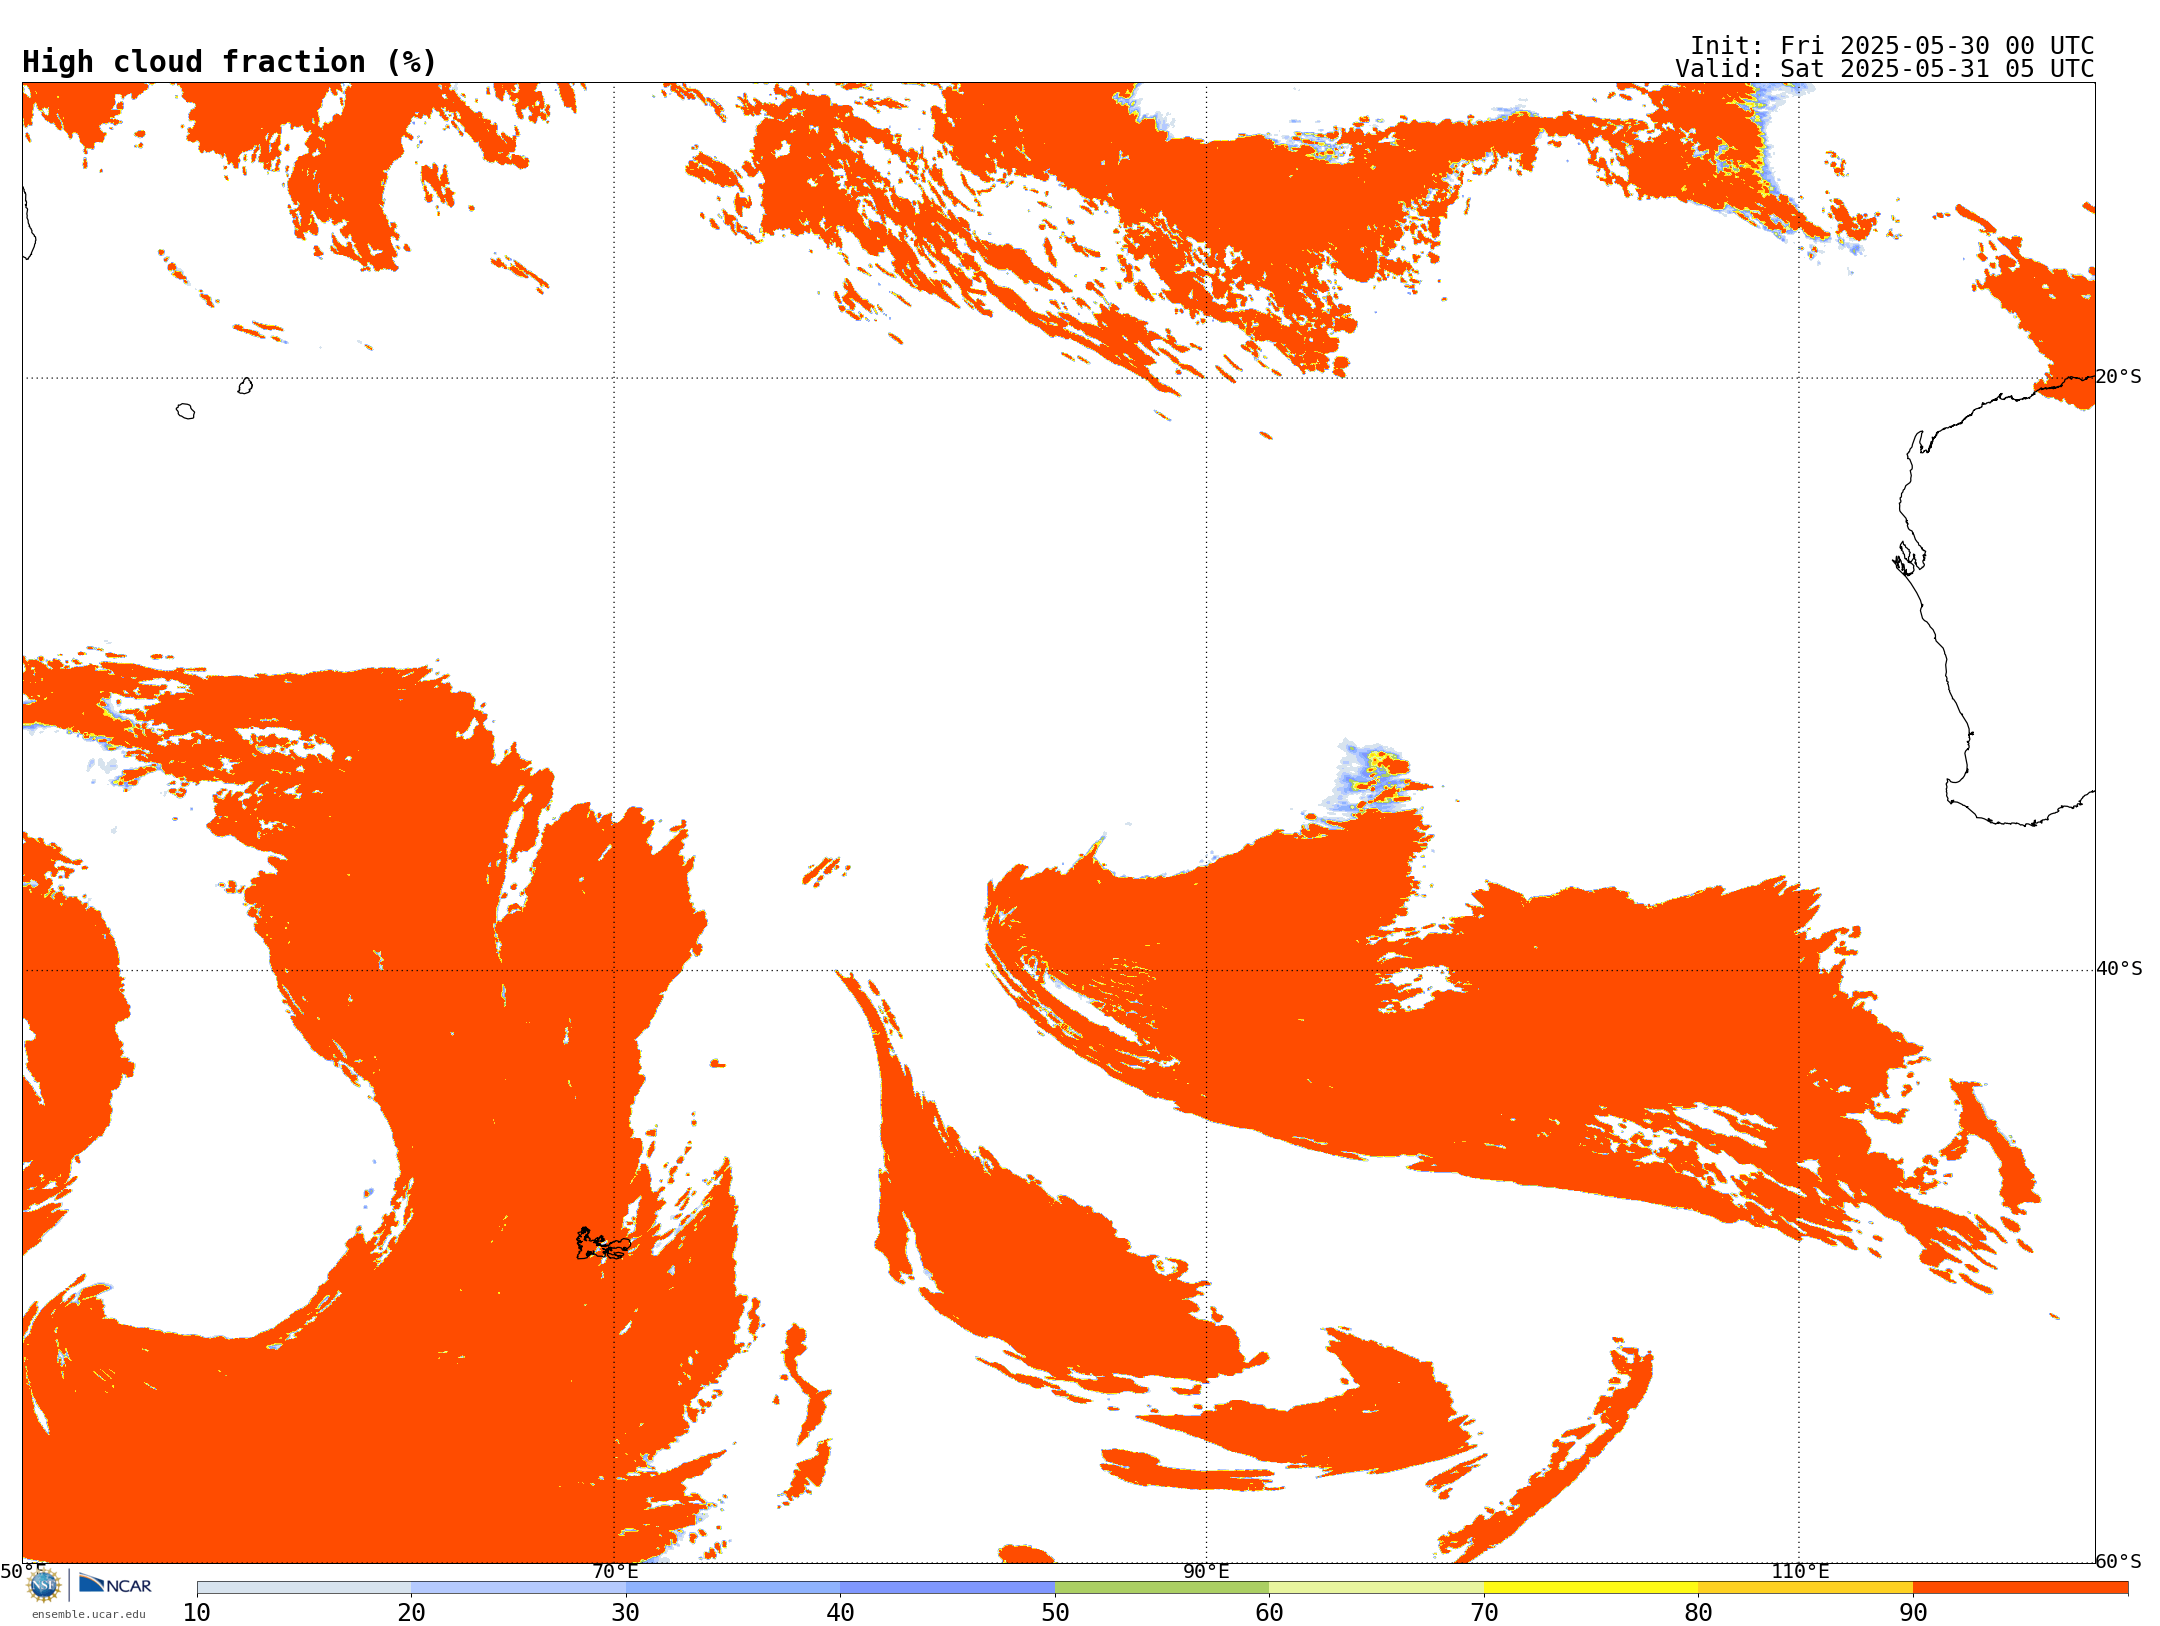
Task: Click the 20–30 light blue colorbar segment
Action: [x=518, y=1587]
